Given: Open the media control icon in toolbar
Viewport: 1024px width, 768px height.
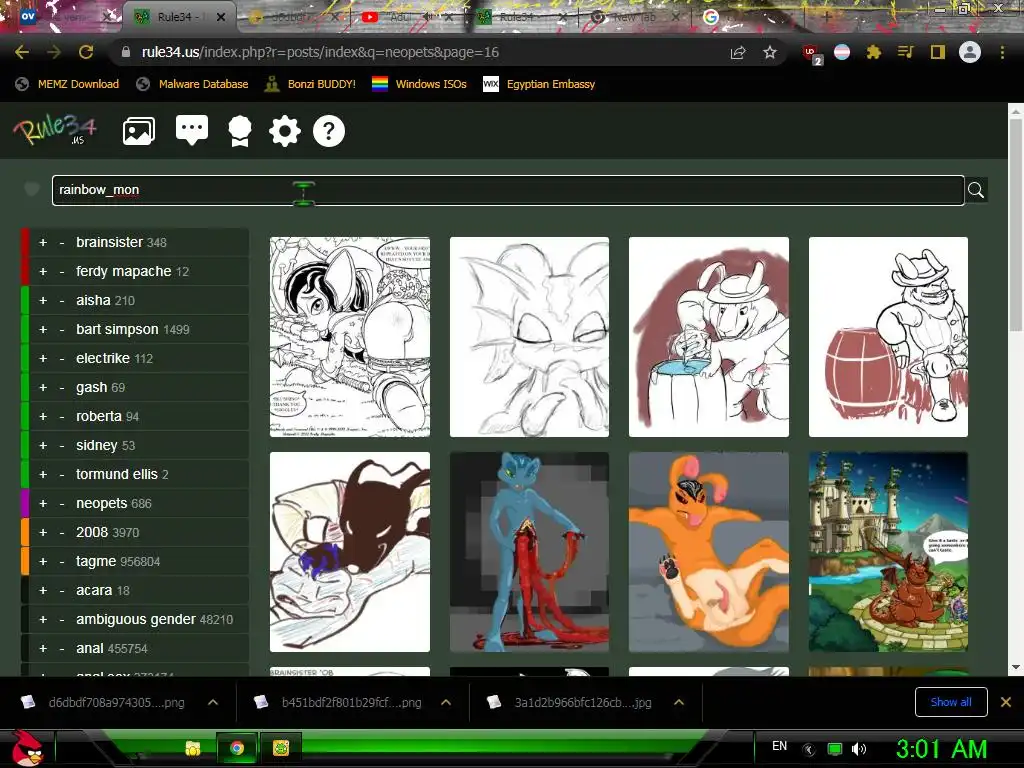Looking at the screenshot, I should tap(905, 52).
